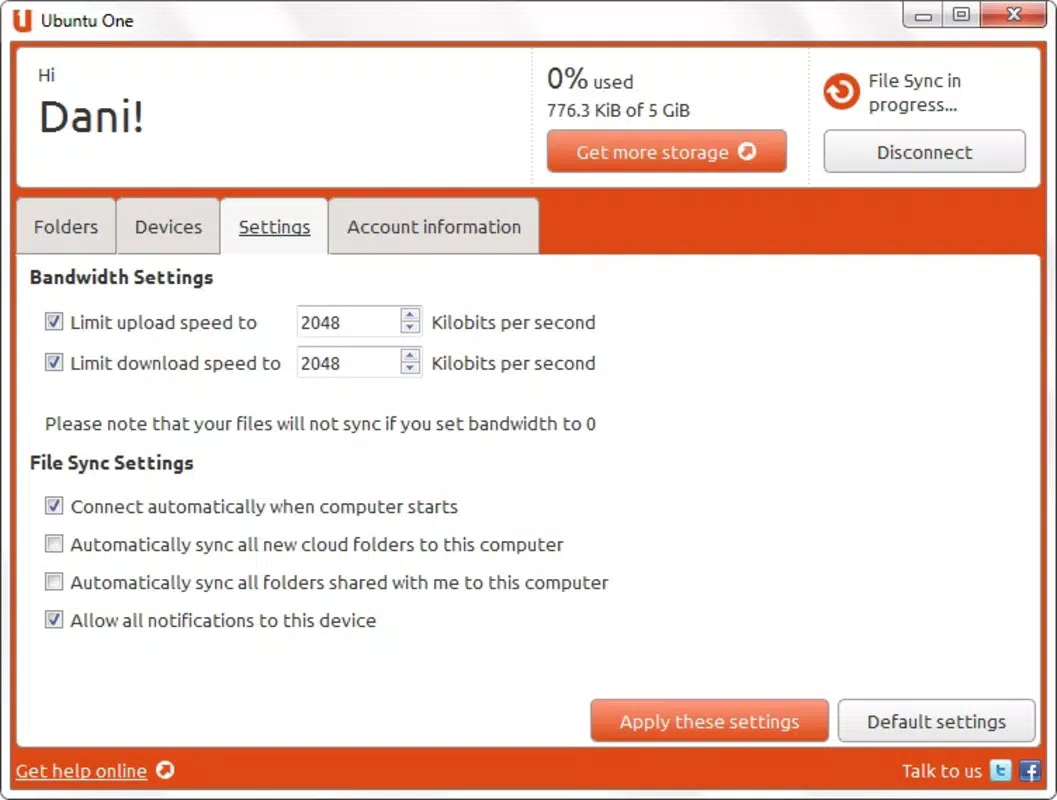This screenshot has width=1057, height=800.
Task: Minimize the Ubuntu One window
Action: pyautogui.click(x=923, y=16)
